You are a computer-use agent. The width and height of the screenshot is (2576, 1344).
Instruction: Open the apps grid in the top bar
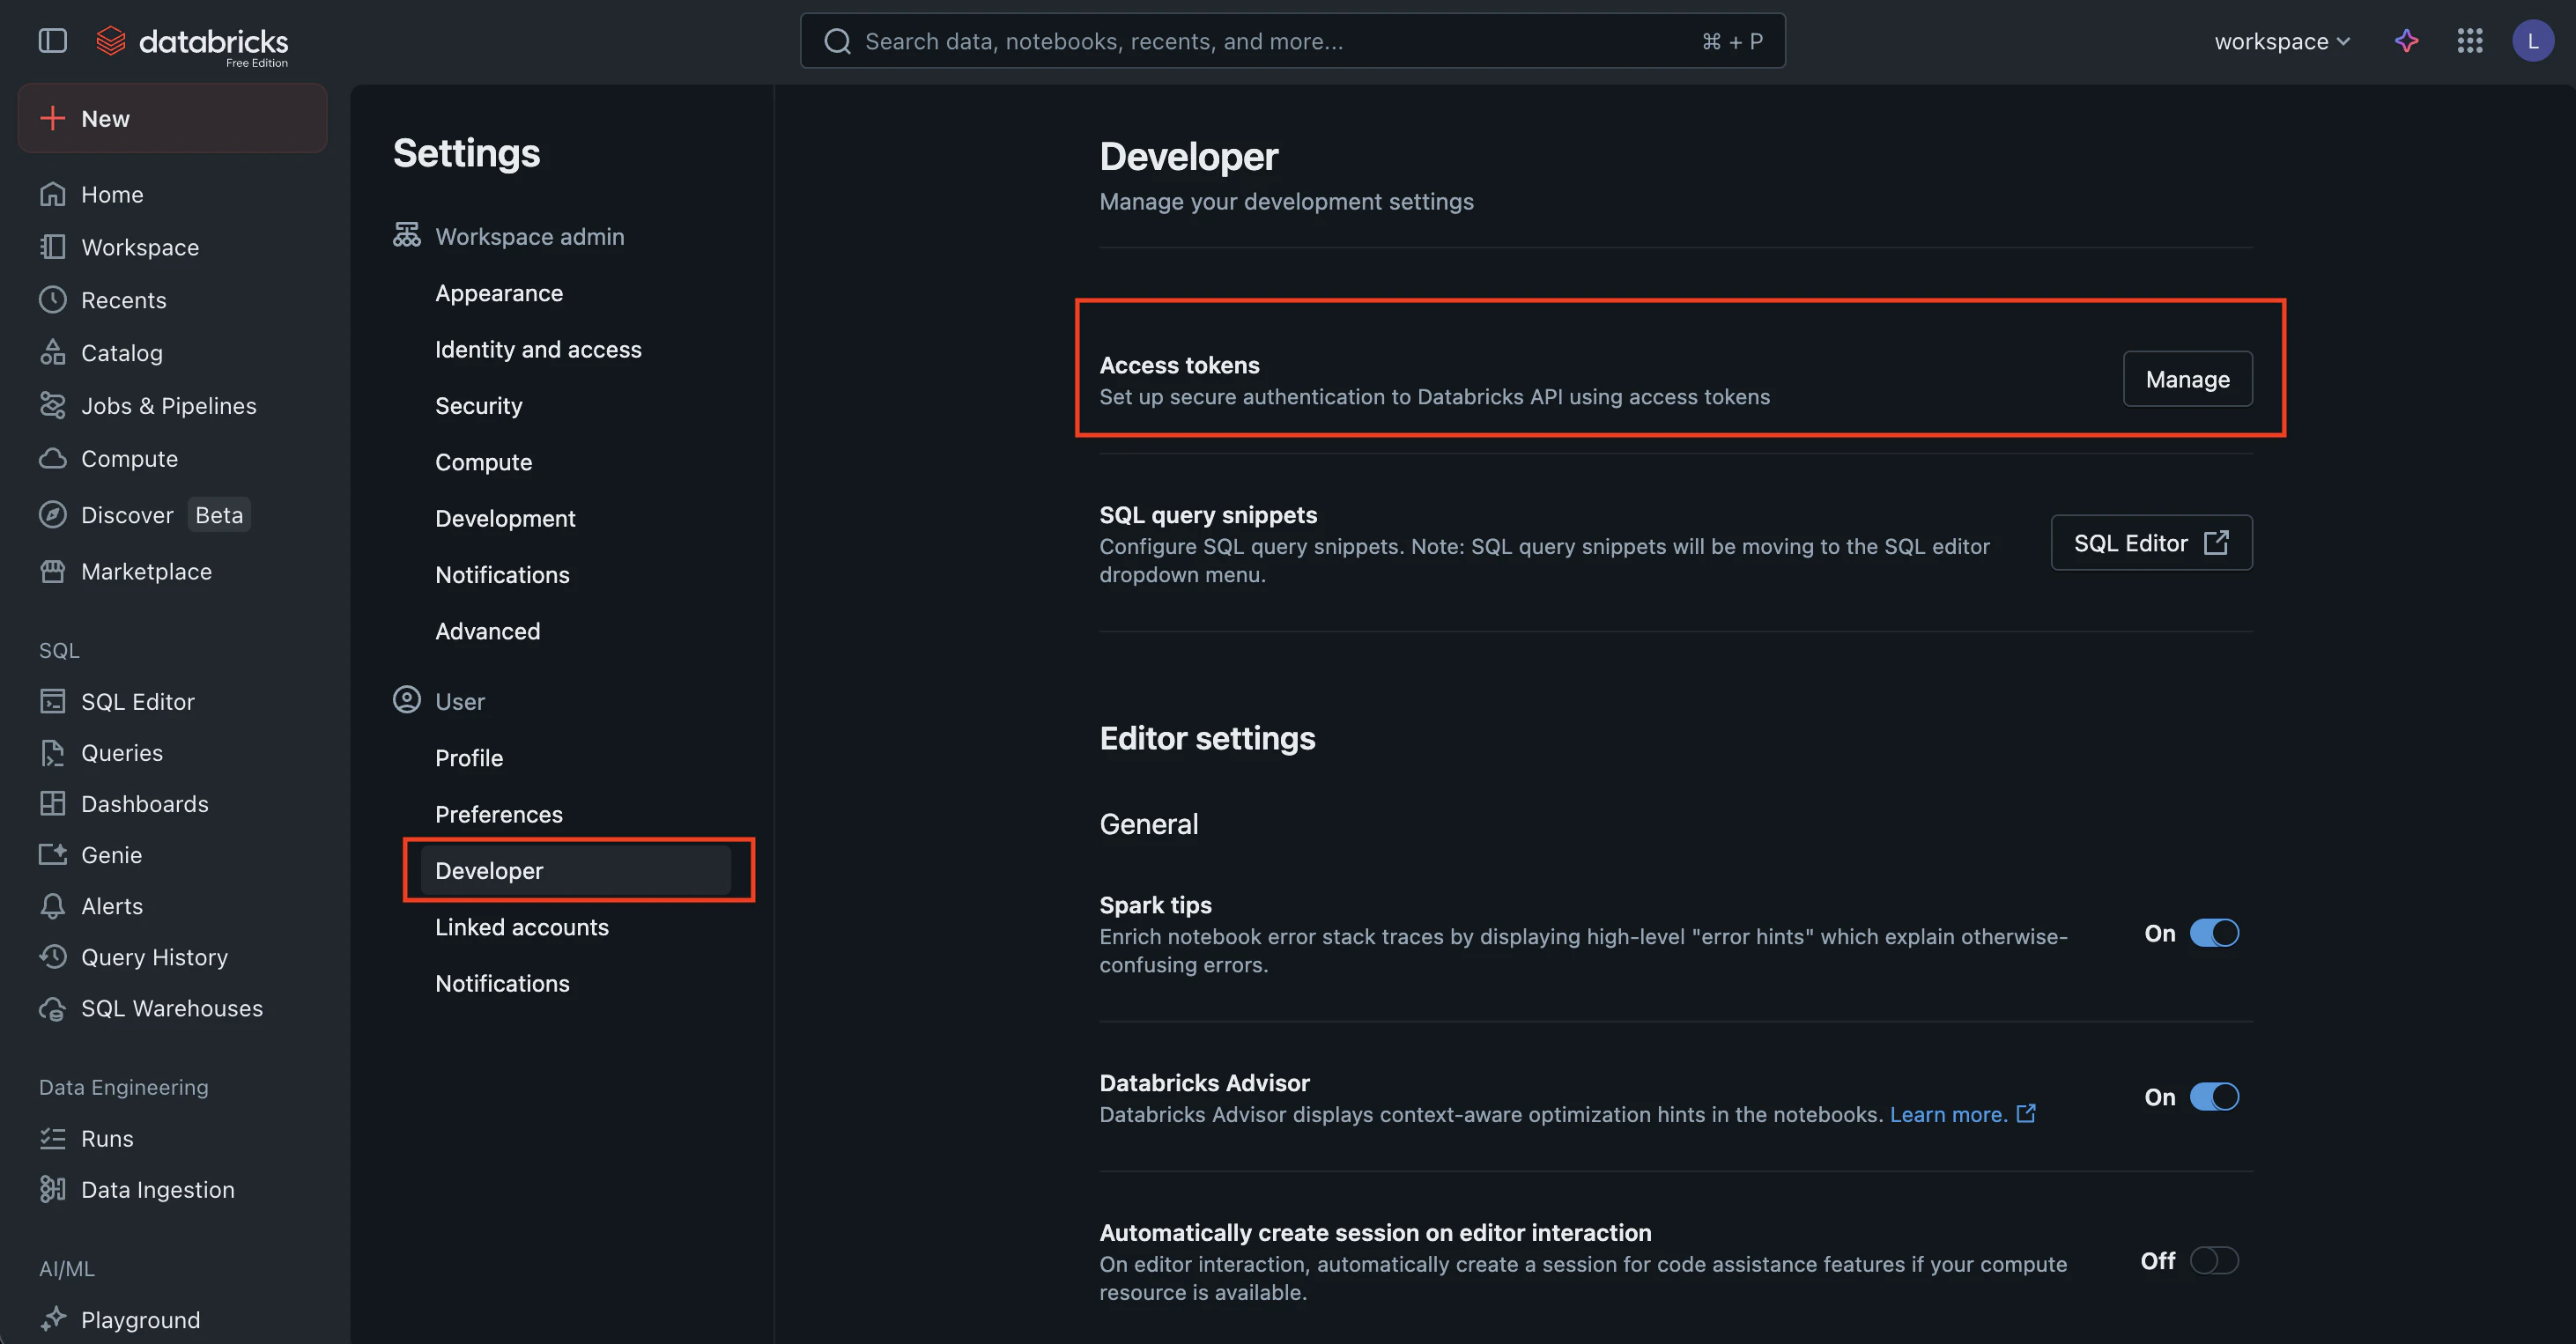[x=2470, y=41]
